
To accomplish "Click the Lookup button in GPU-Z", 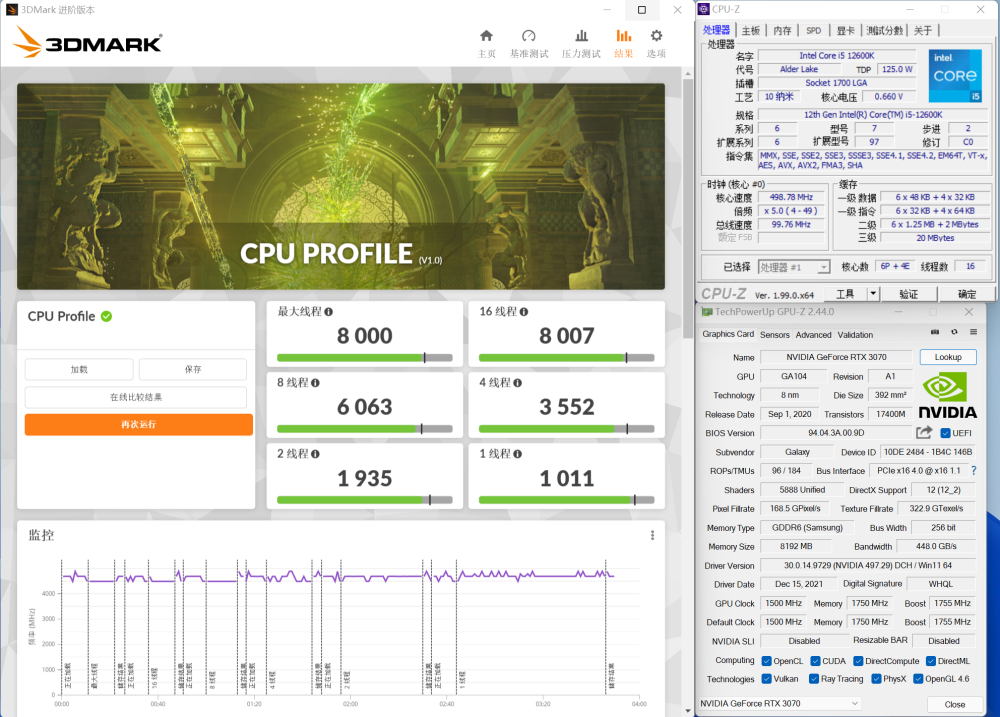I will [x=947, y=357].
